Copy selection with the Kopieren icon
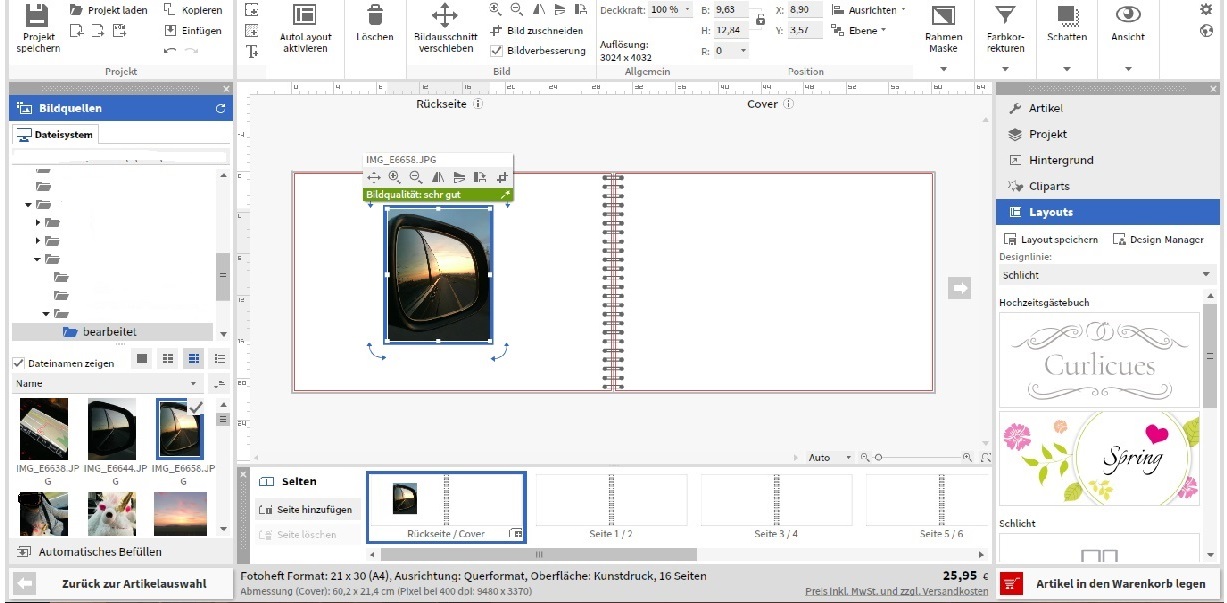 (x=171, y=10)
